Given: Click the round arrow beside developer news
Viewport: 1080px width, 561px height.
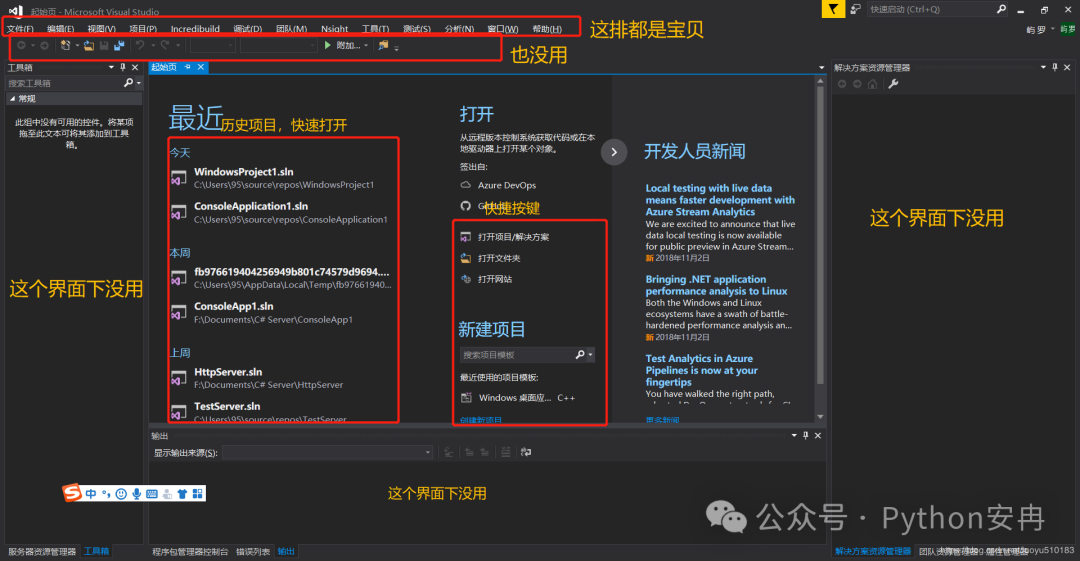Looking at the screenshot, I should coord(613,151).
